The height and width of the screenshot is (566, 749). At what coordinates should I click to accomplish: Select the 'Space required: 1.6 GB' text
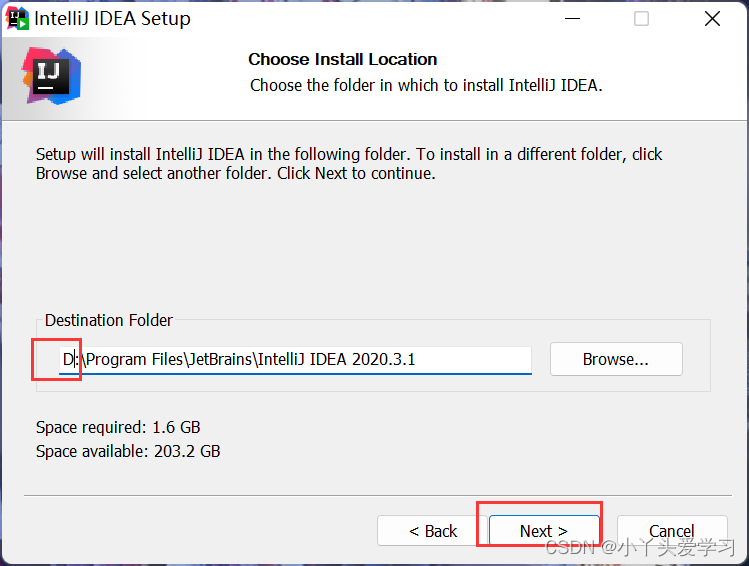pos(118,427)
